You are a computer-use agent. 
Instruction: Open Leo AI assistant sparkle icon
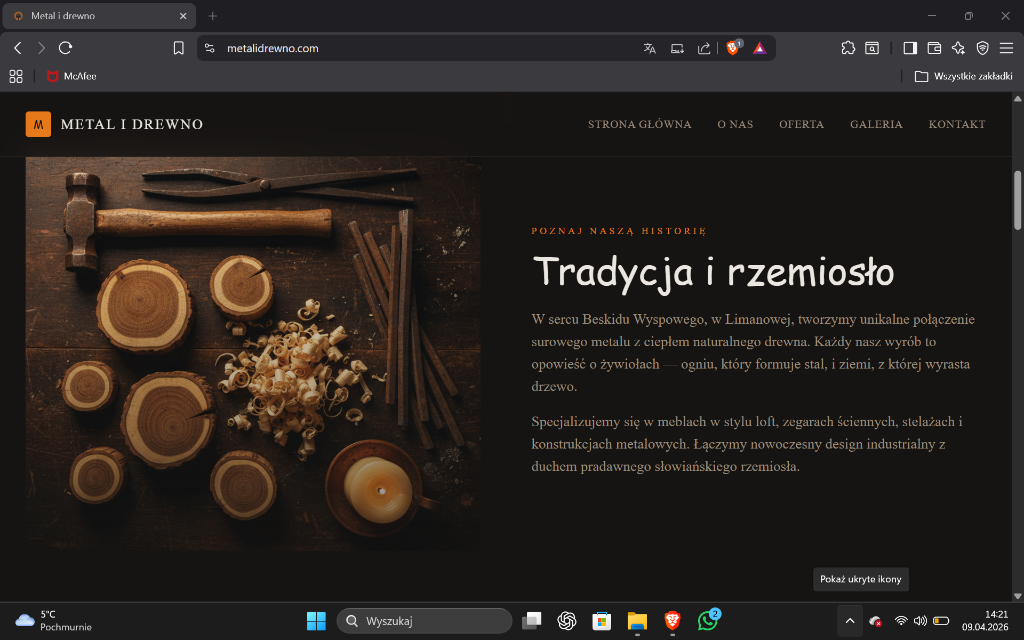(x=958, y=48)
